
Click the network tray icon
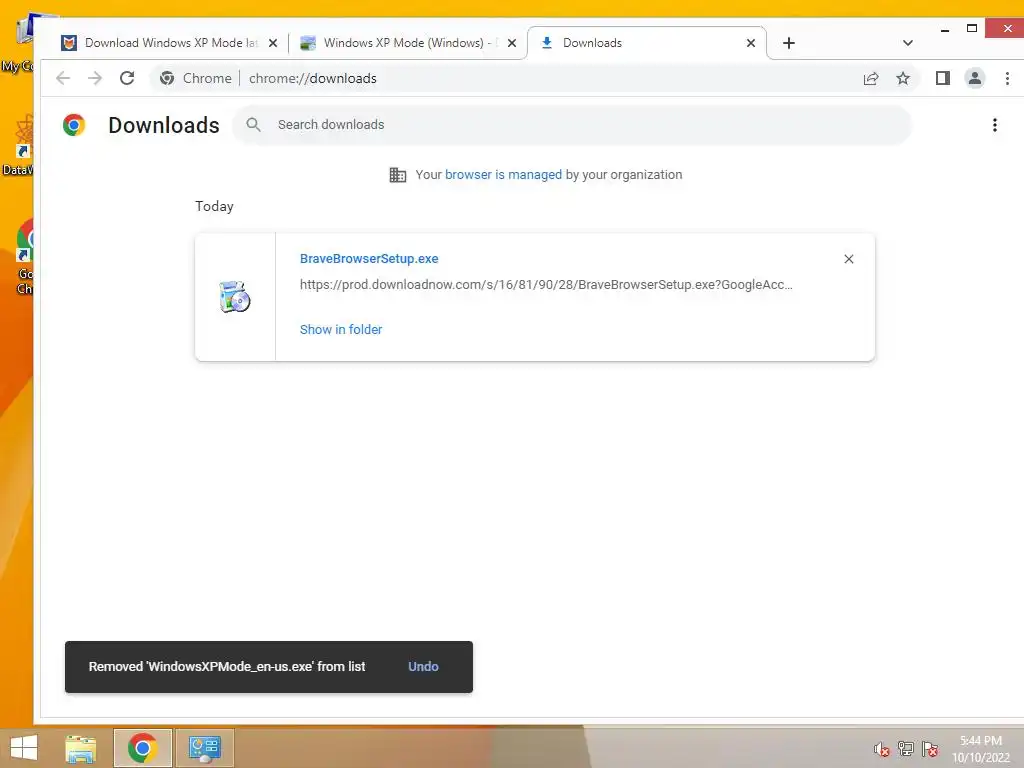[x=906, y=749]
